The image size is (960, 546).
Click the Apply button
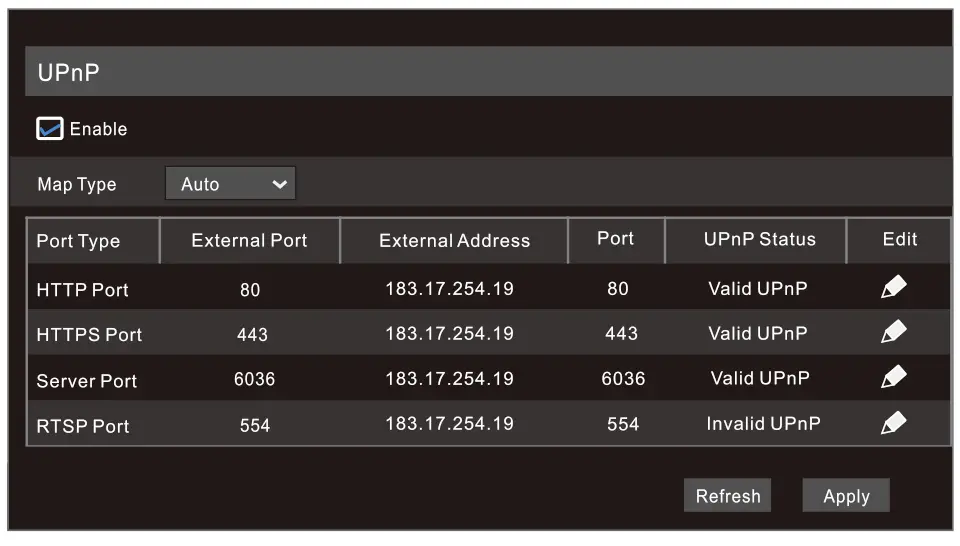coord(845,496)
